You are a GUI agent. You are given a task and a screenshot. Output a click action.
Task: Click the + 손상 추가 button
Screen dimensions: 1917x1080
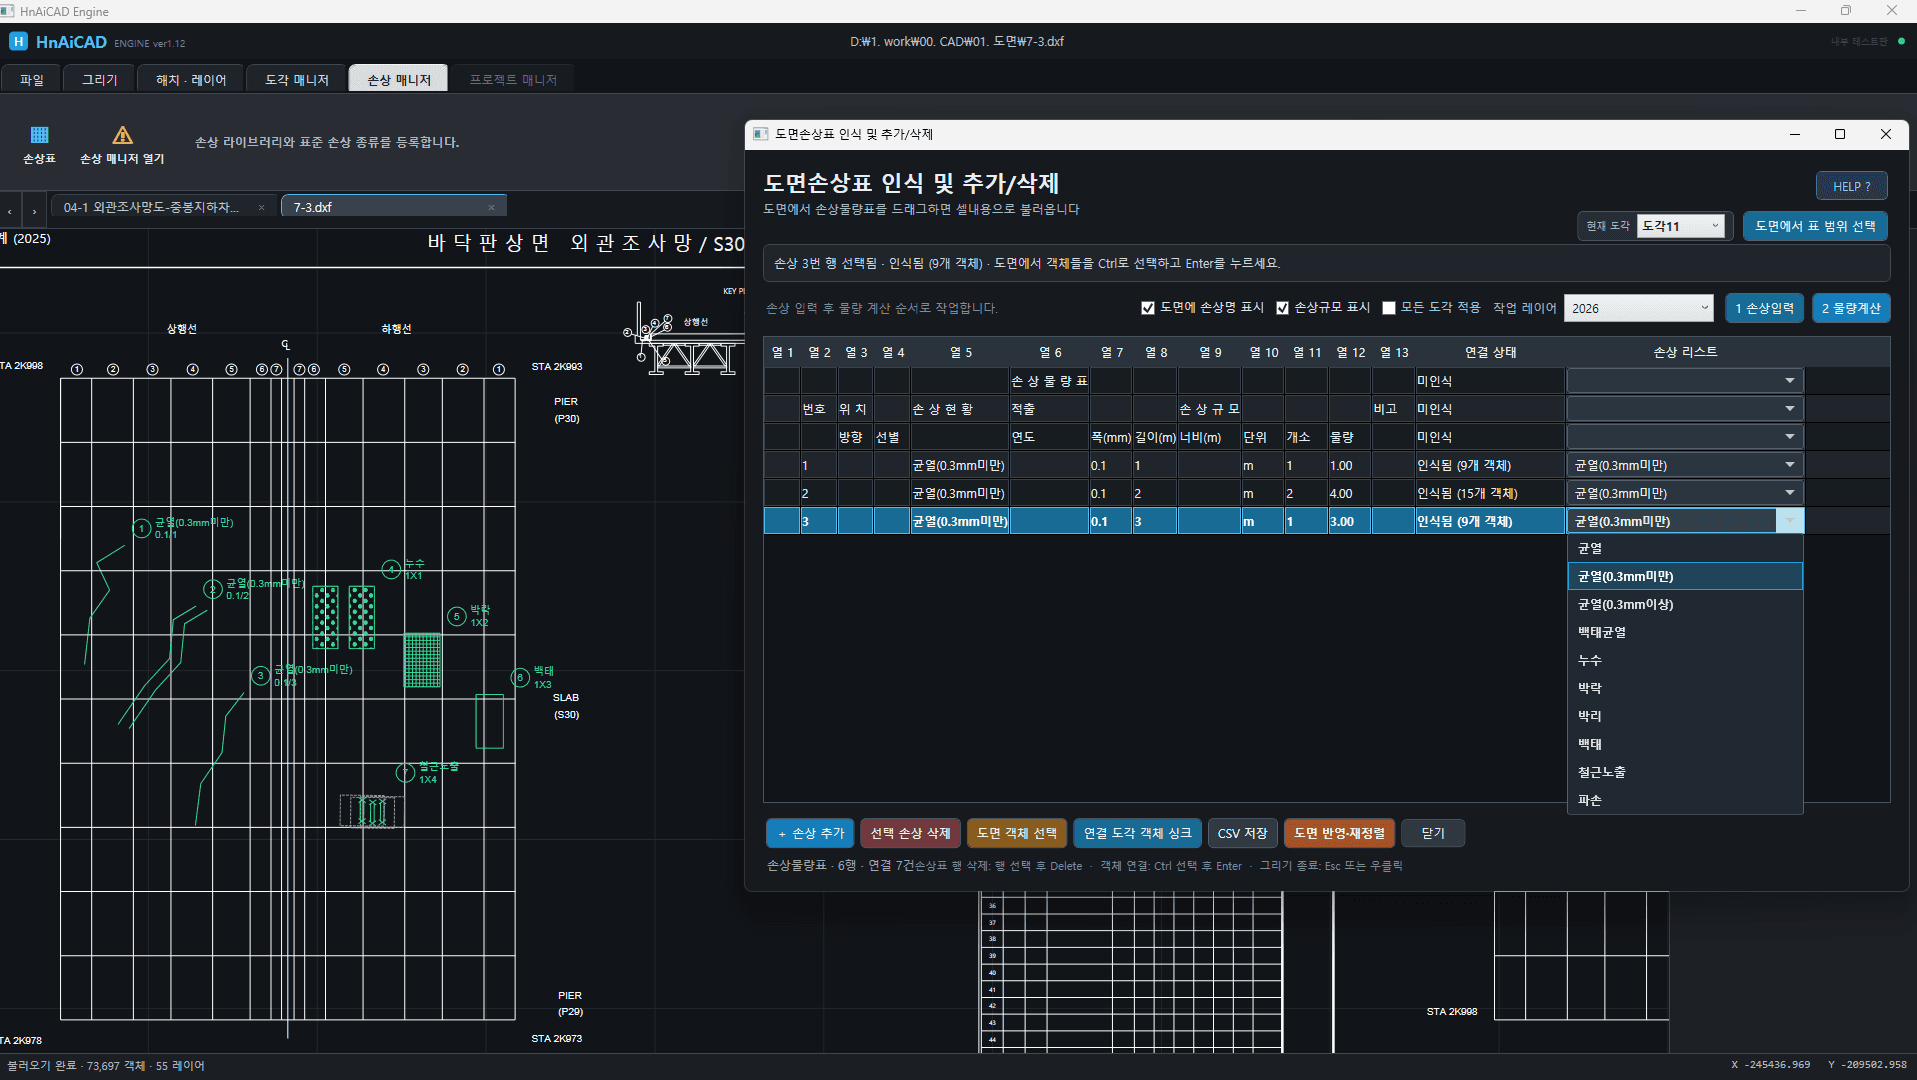tap(811, 833)
